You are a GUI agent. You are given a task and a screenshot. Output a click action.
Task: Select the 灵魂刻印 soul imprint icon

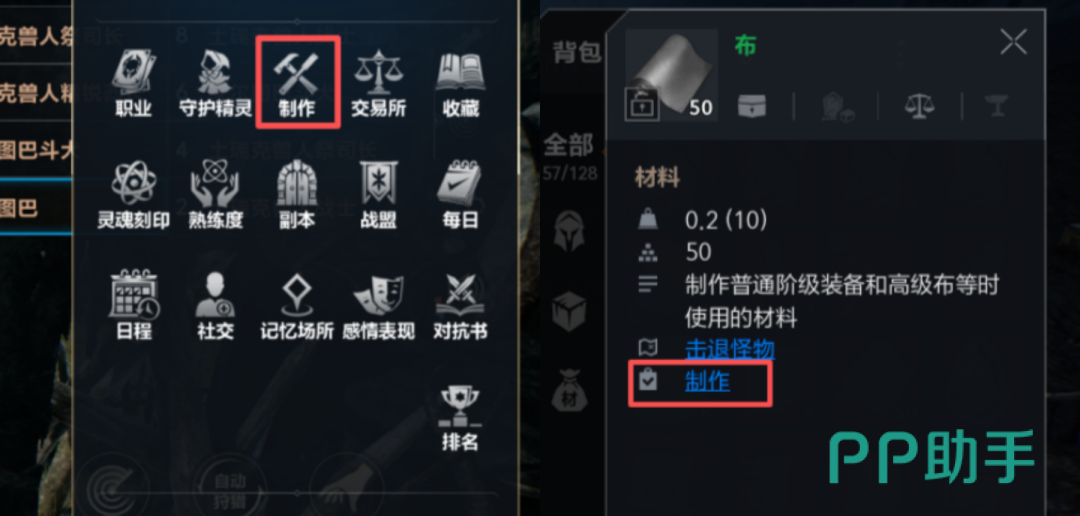(133, 194)
